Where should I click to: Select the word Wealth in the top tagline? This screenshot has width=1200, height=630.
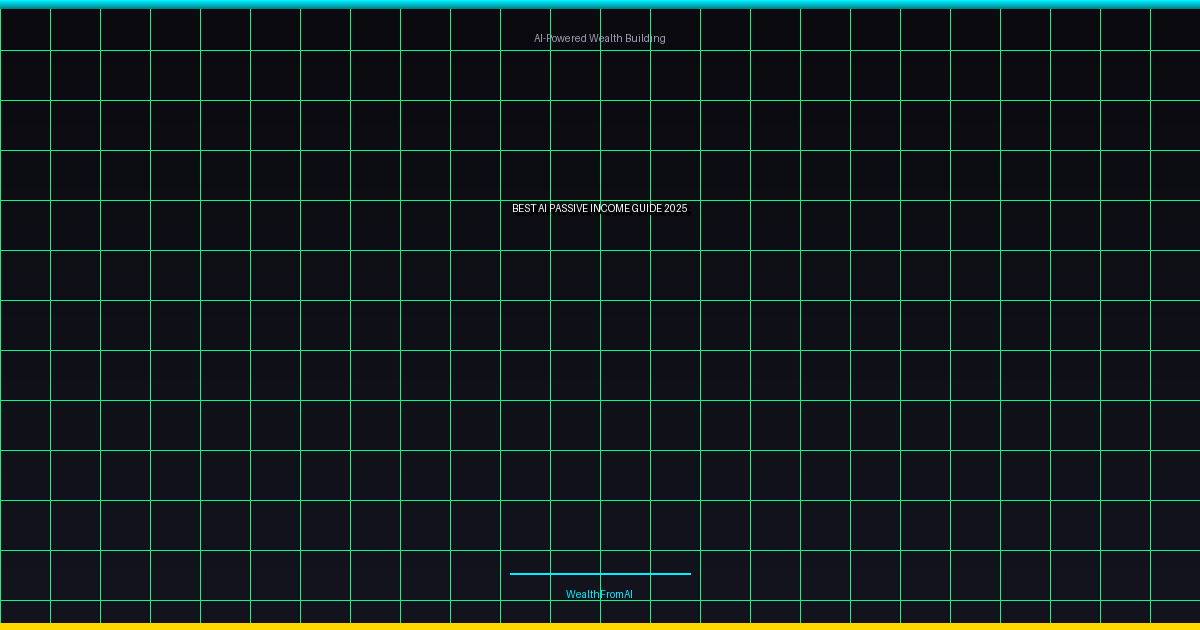point(606,38)
